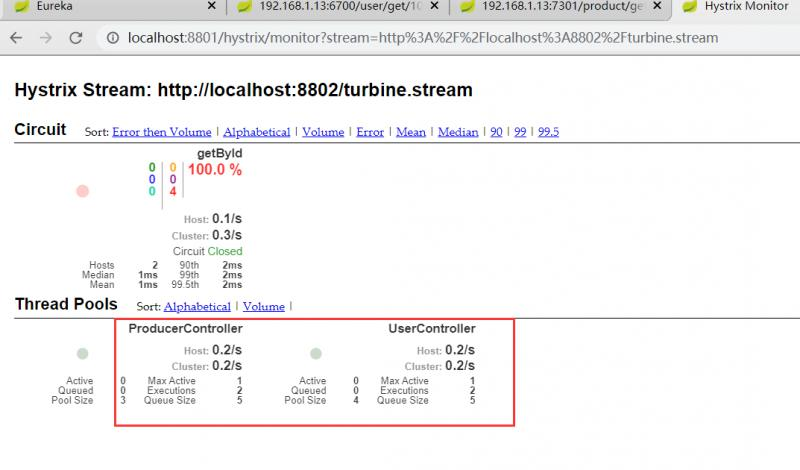Click the 99.5th latency value 2ms
The width and height of the screenshot is (800, 470).
232,284
